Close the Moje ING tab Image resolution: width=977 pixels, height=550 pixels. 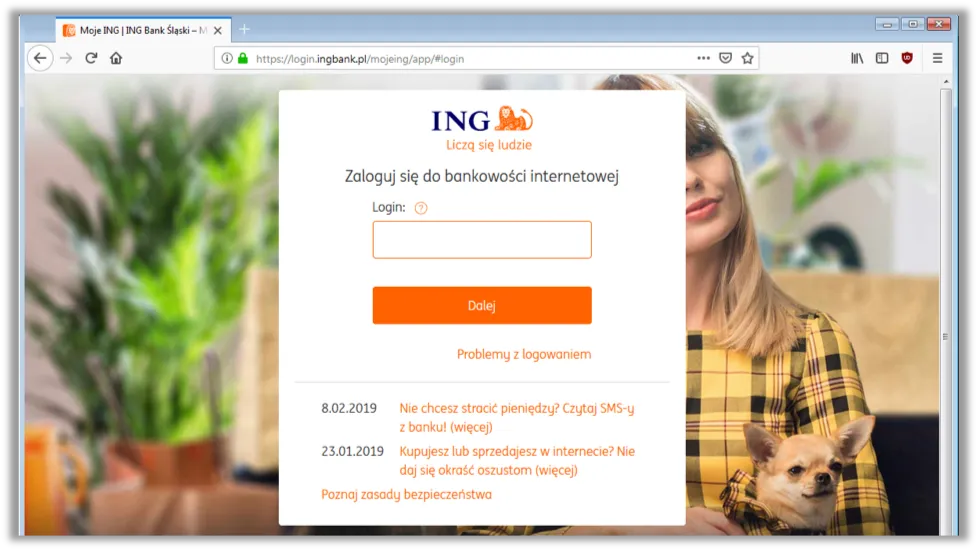coord(217,30)
